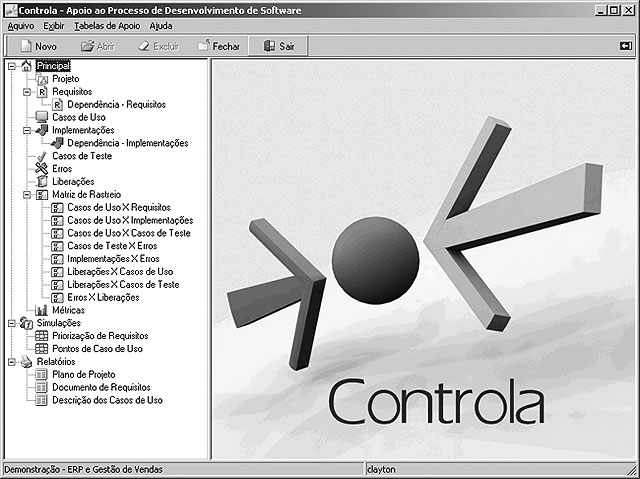640x479 pixels.
Task: Click the Sair door icon
Action: (269, 46)
